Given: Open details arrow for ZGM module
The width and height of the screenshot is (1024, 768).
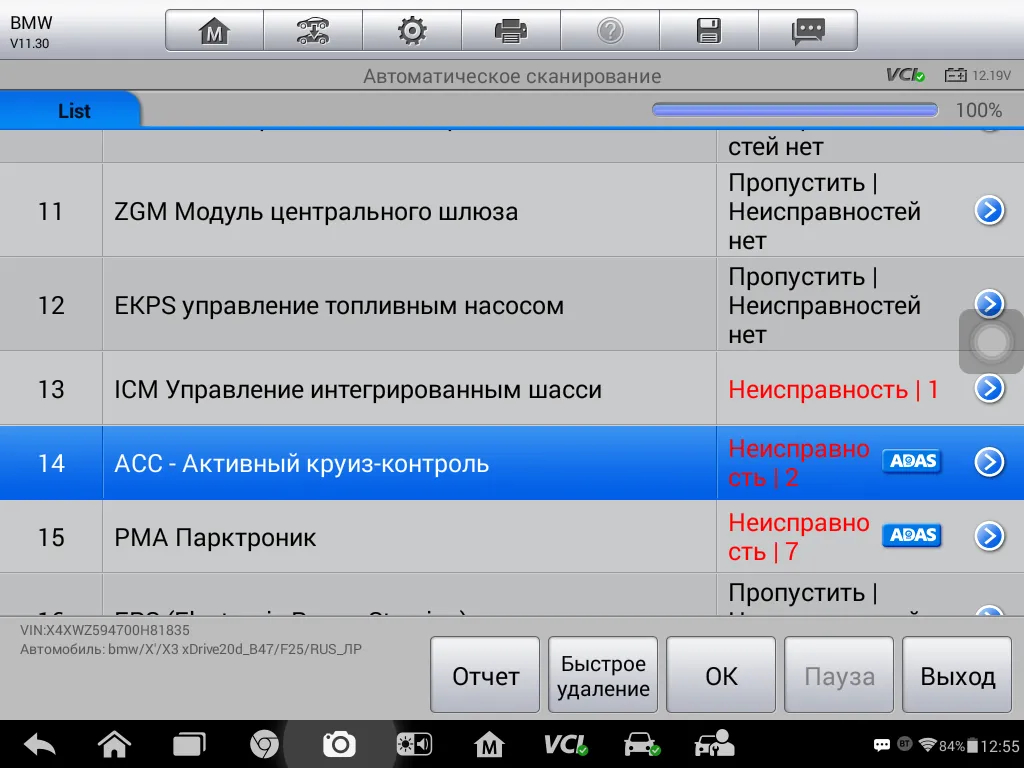Looking at the screenshot, I should tap(989, 210).
